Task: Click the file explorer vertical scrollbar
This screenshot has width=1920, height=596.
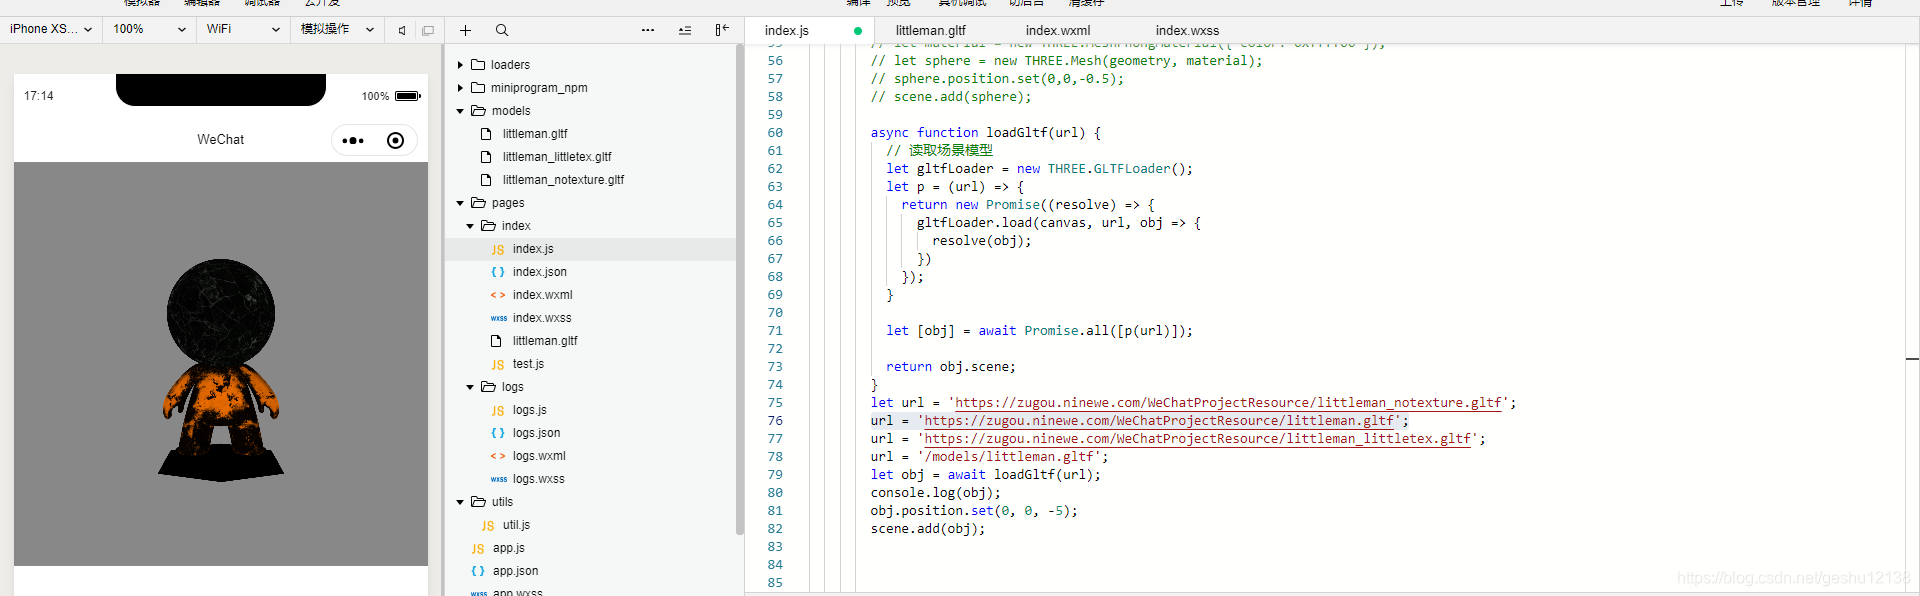Action: (x=739, y=290)
